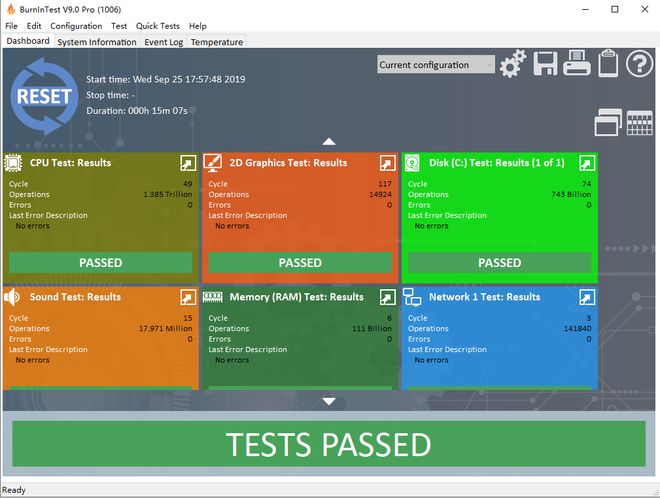Viewport: 660px width, 498px height.
Task: Pop out the 2D Graphics Test window
Action: point(387,163)
